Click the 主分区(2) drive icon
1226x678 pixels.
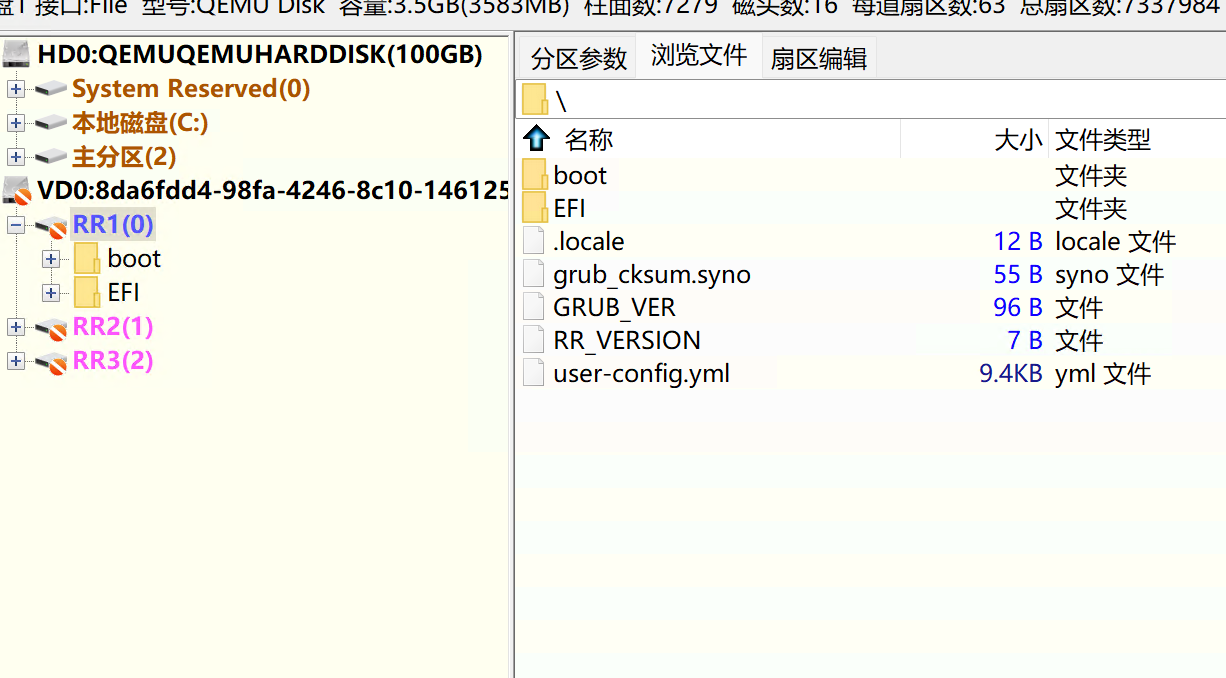(x=51, y=157)
